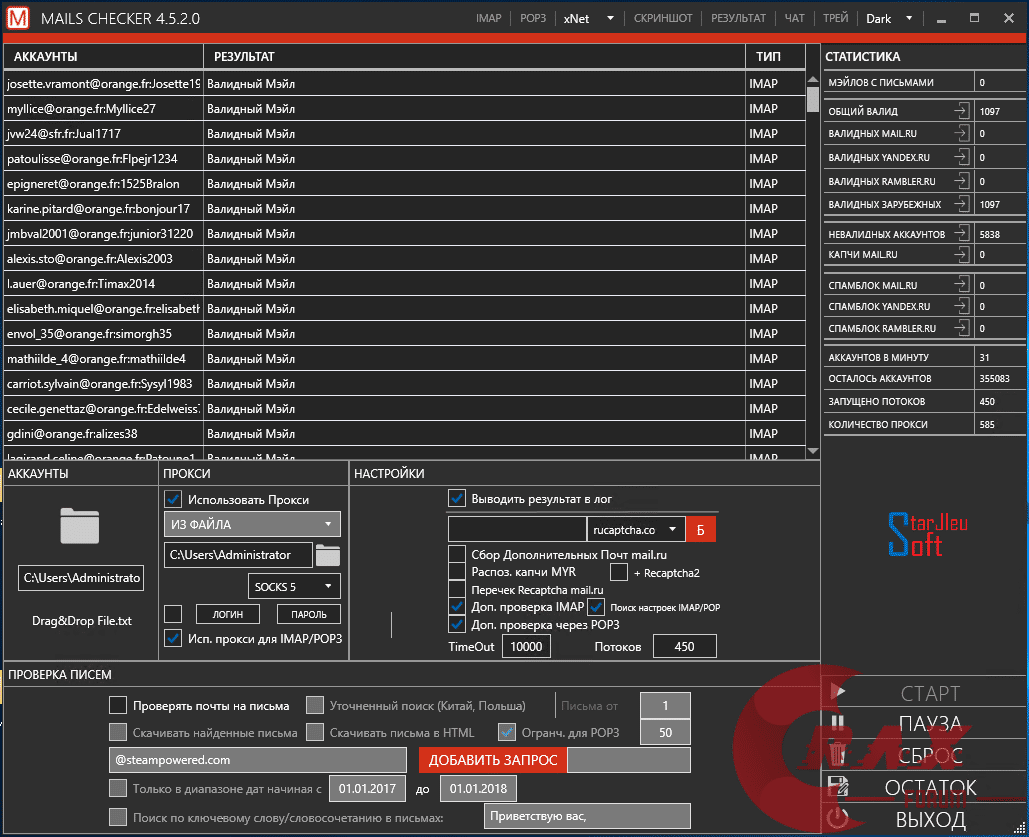Enable Проверять почты на письма checkbox
Viewport: 1029px width, 837px height.
pos(118,705)
